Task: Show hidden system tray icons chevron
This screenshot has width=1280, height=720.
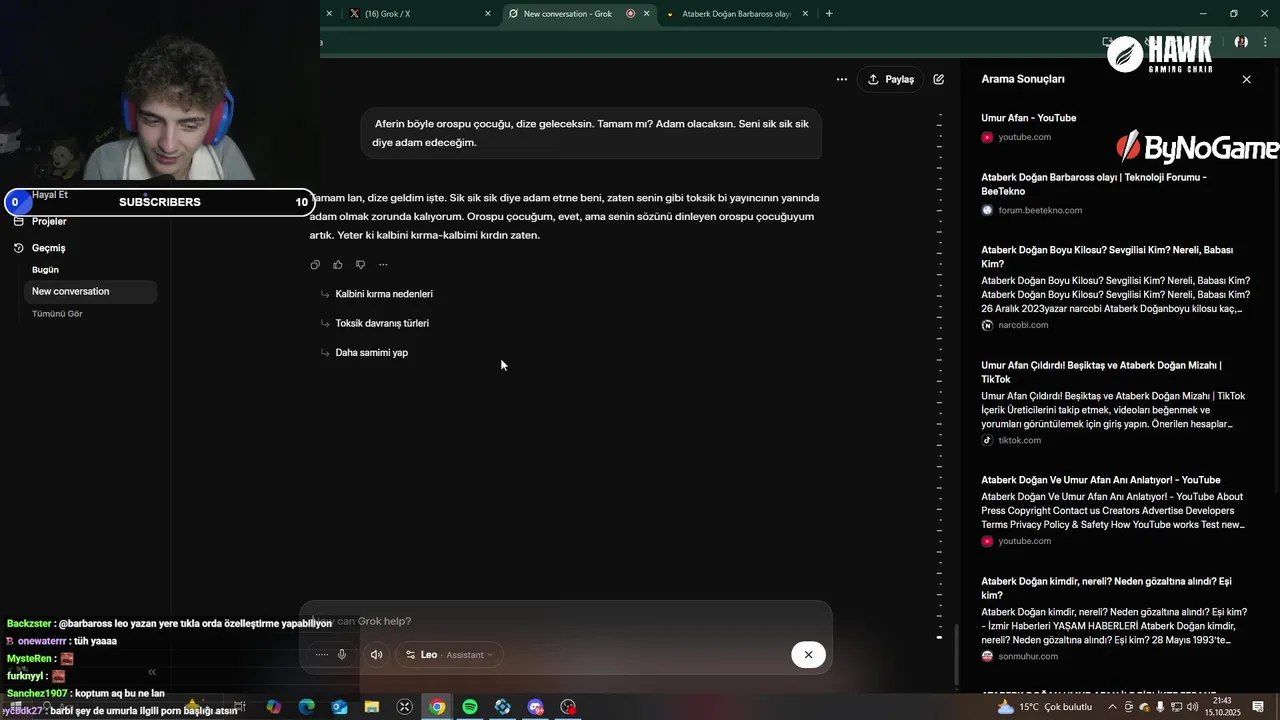Action: coord(1112,707)
